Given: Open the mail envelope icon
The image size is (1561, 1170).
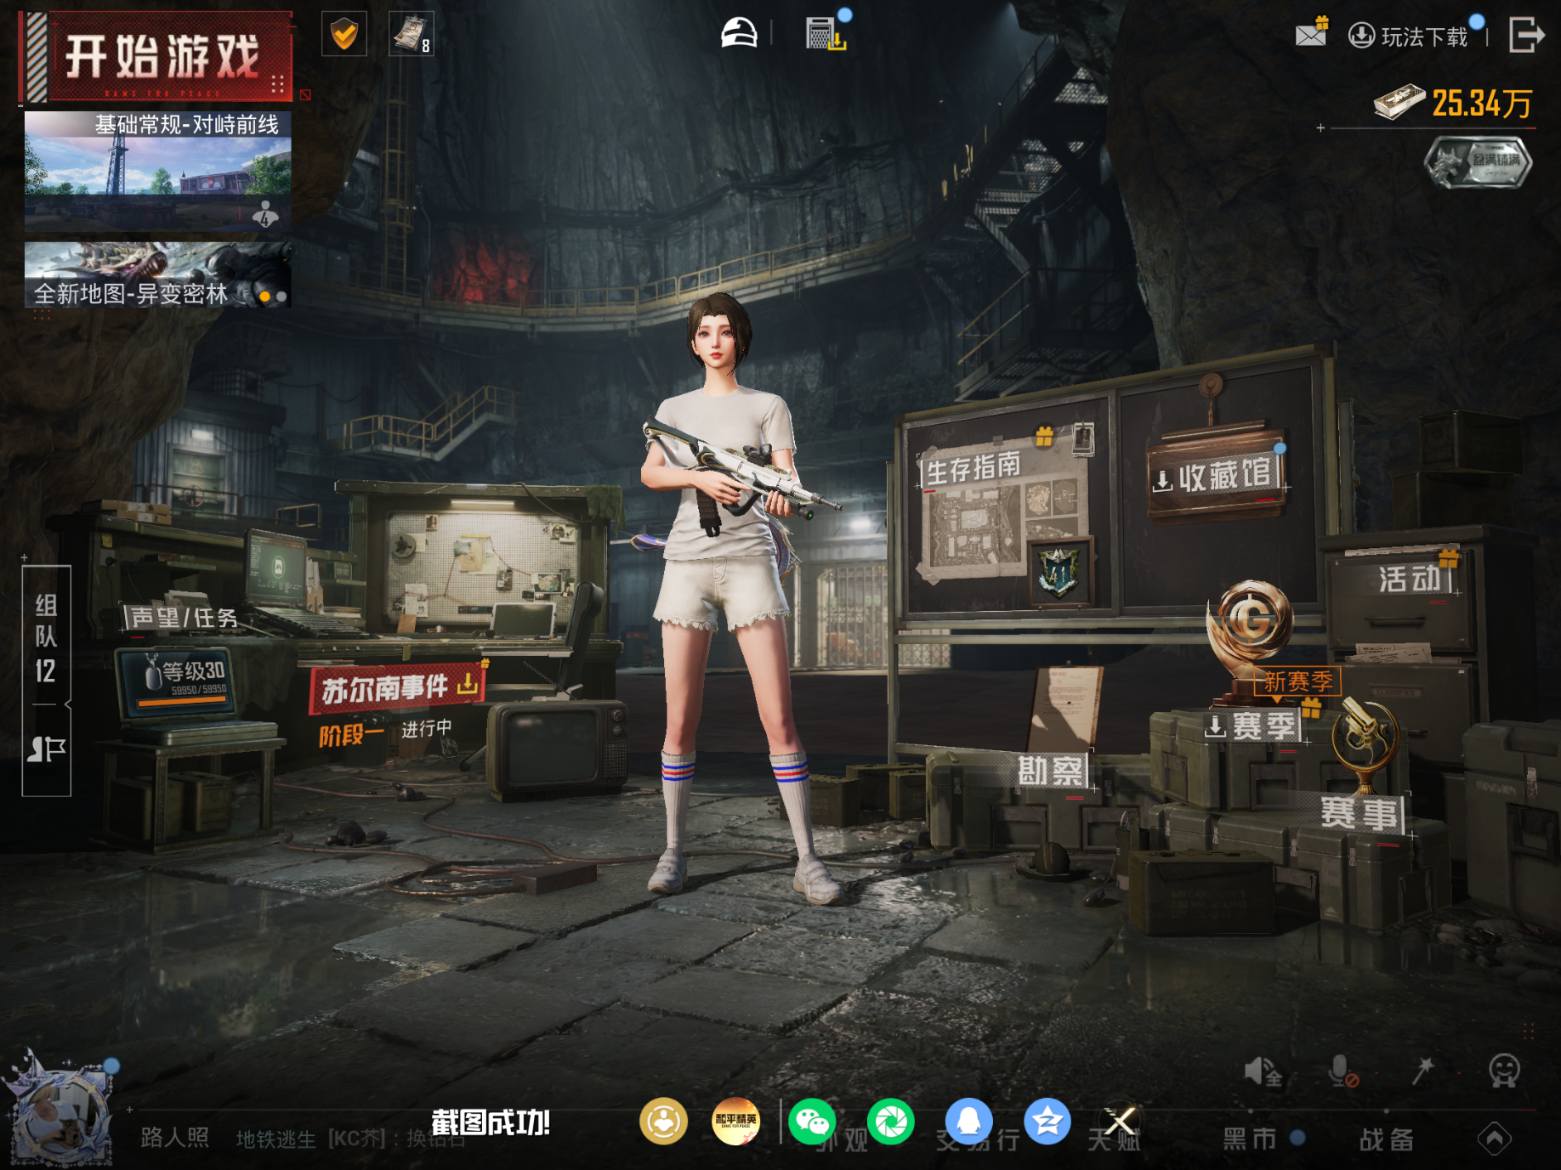Looking at the screenshot, I should (x=1310, y=35).
